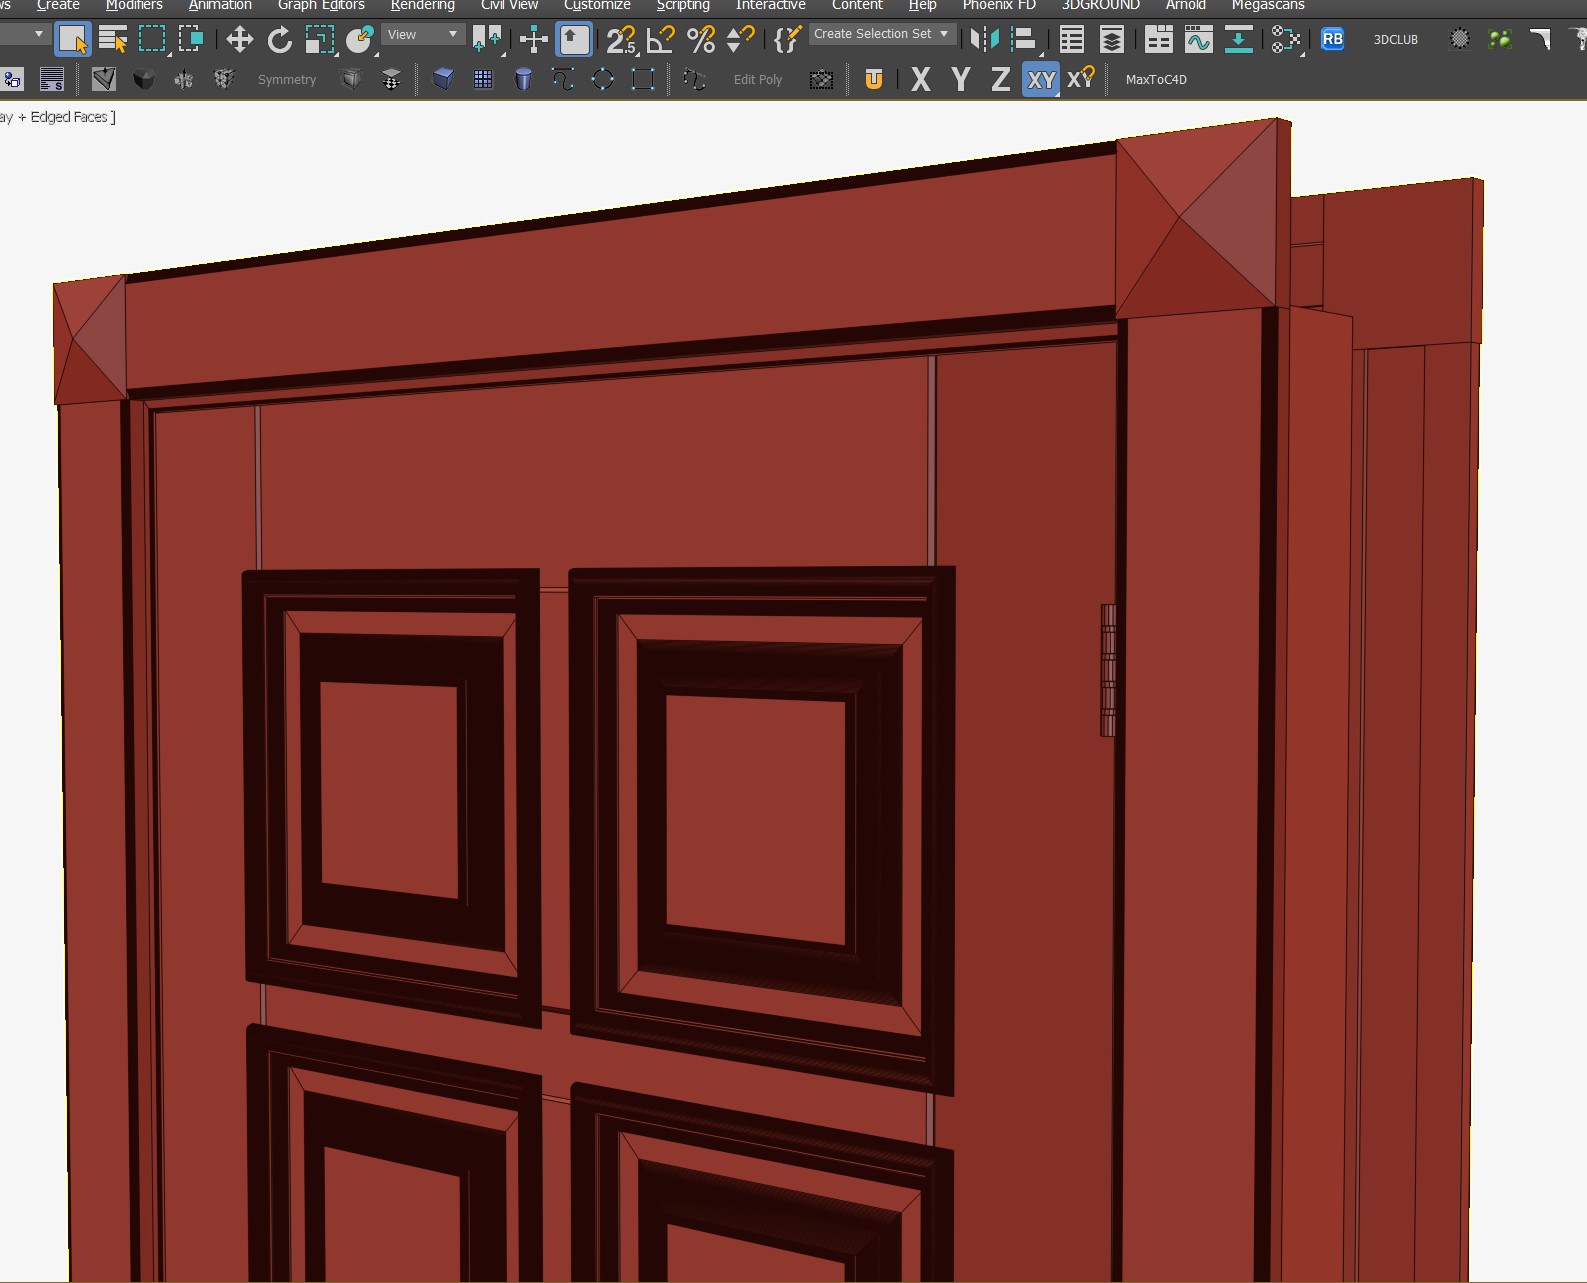Click the teal download-arrow toolbar icon
This screenshot has height=1283, width=1587.
1238,40
